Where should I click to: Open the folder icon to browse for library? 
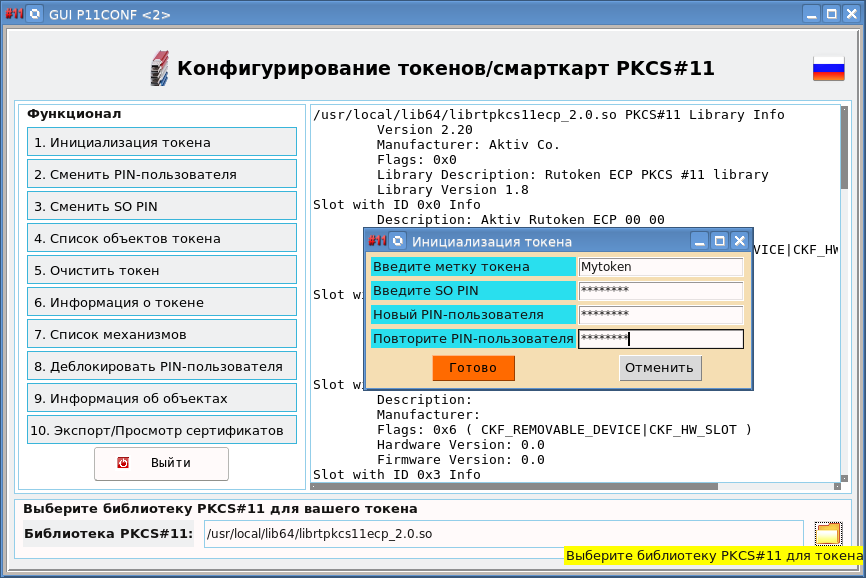(828, 533)
